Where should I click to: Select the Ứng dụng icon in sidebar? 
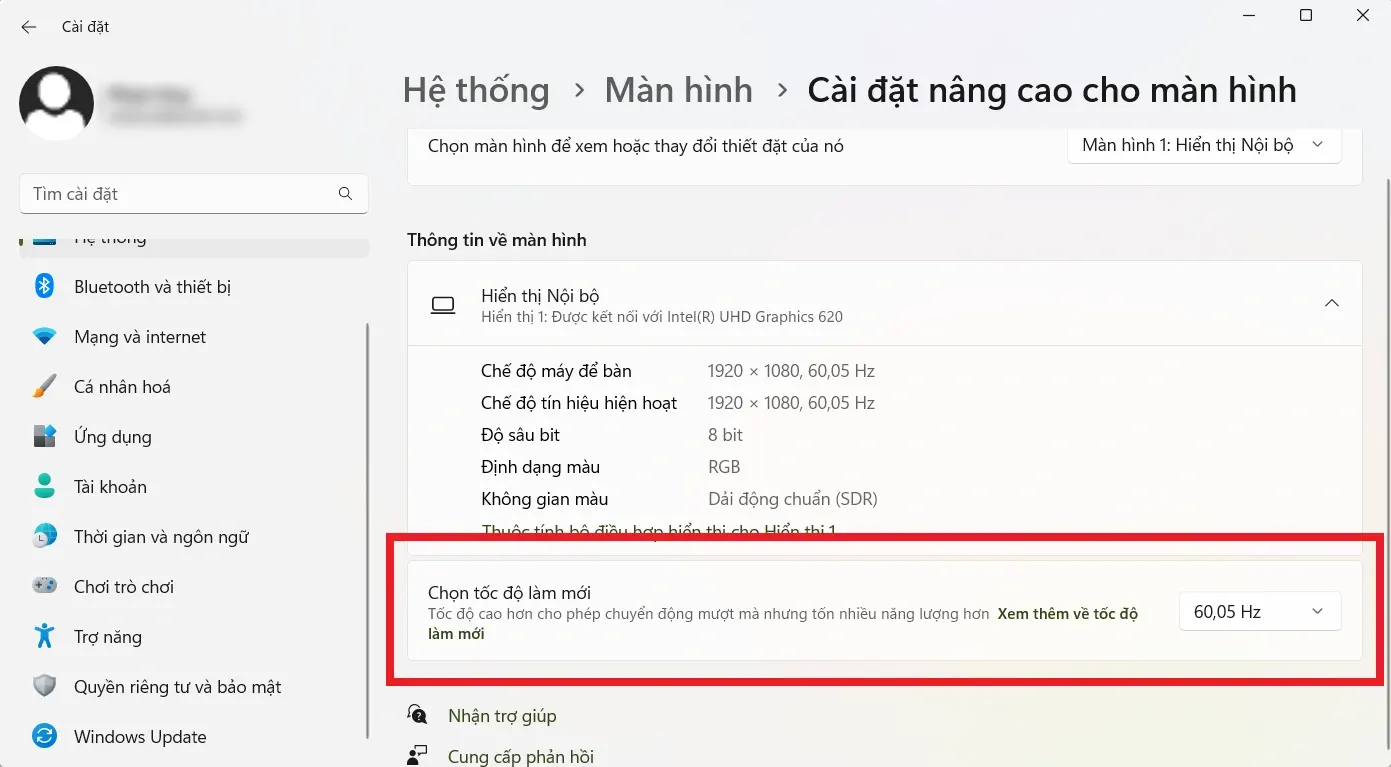44,436
